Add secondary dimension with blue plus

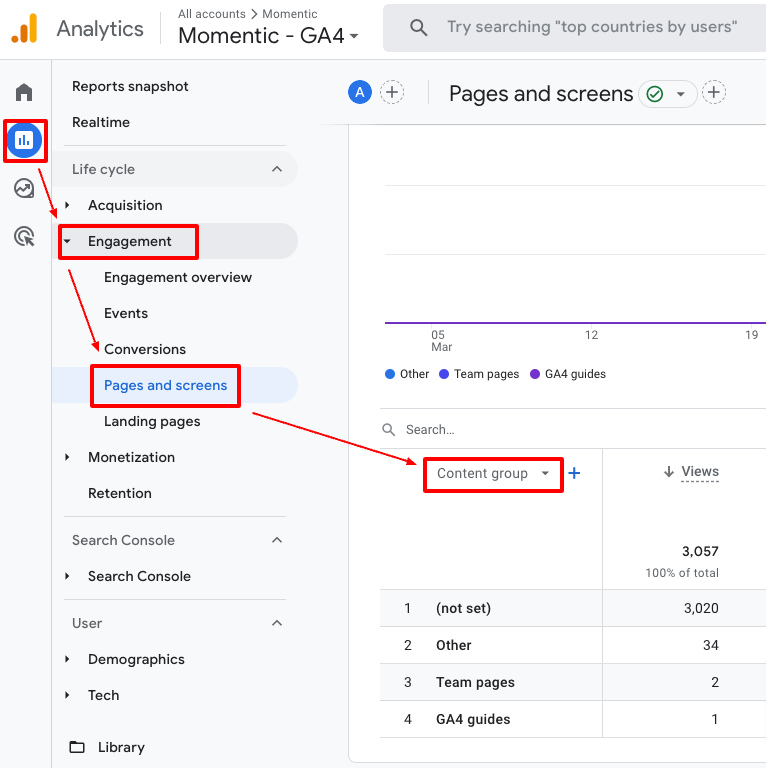pyautogui.click(x=574, y=473)
